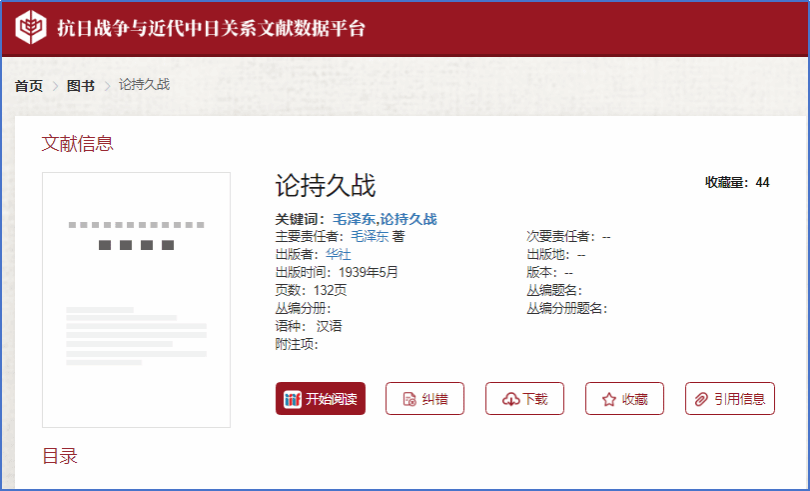Click the paperclip icon on 引用信息
Image resolution: width=810 pixels, height=491 pixels.
tap(701, 399)
